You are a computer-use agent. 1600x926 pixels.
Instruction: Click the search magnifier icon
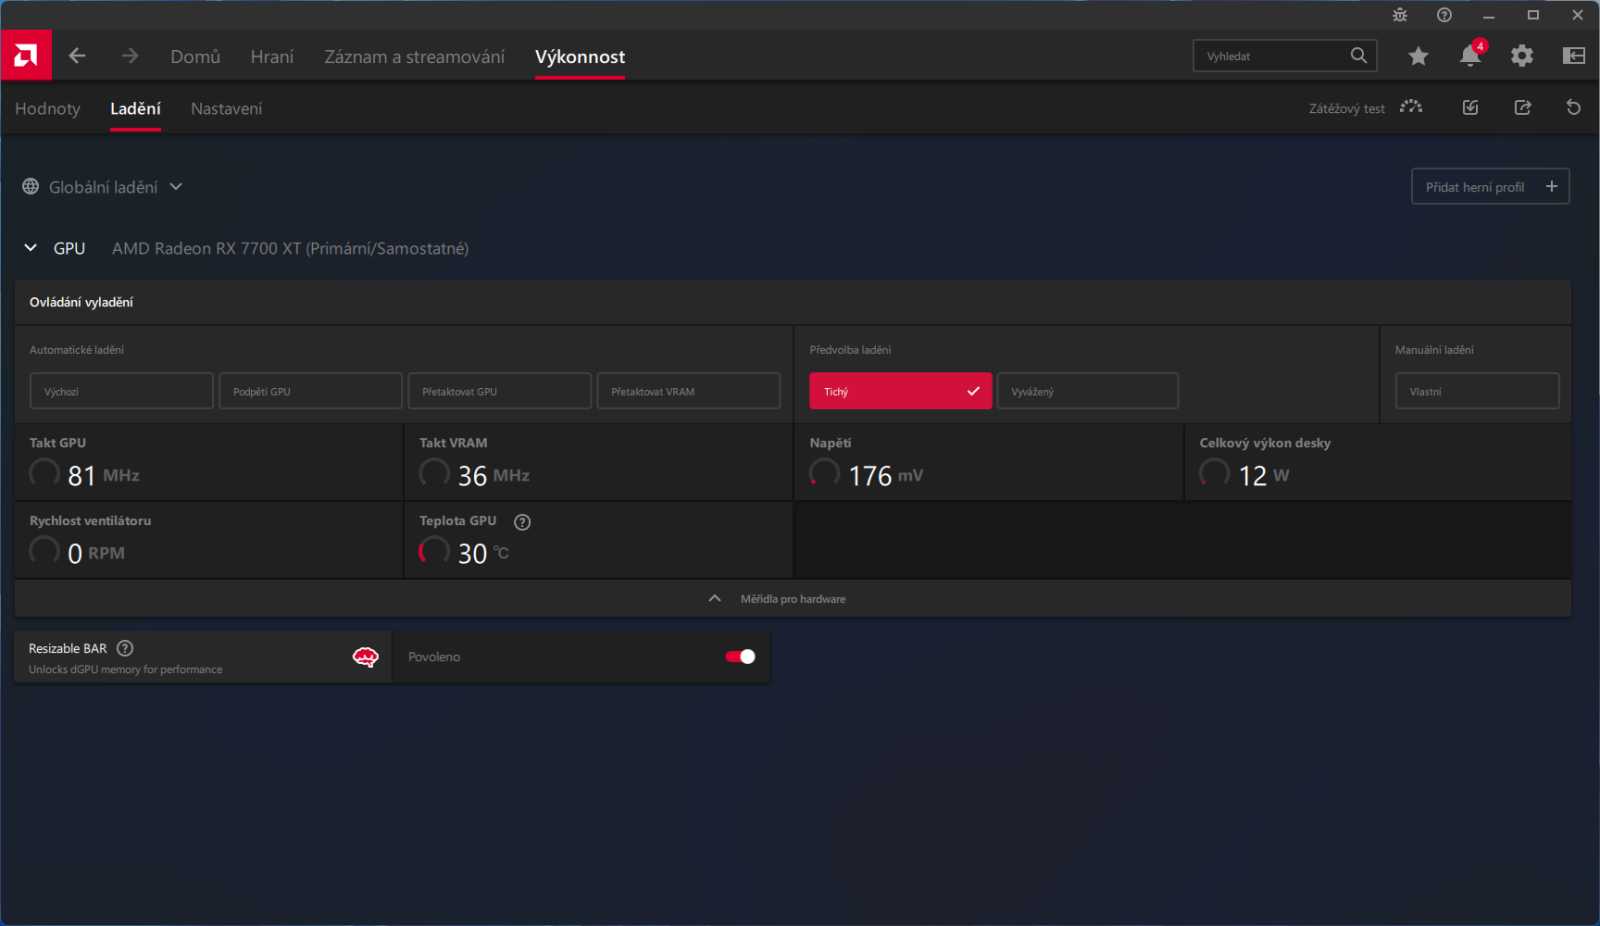coord(1358,56)
